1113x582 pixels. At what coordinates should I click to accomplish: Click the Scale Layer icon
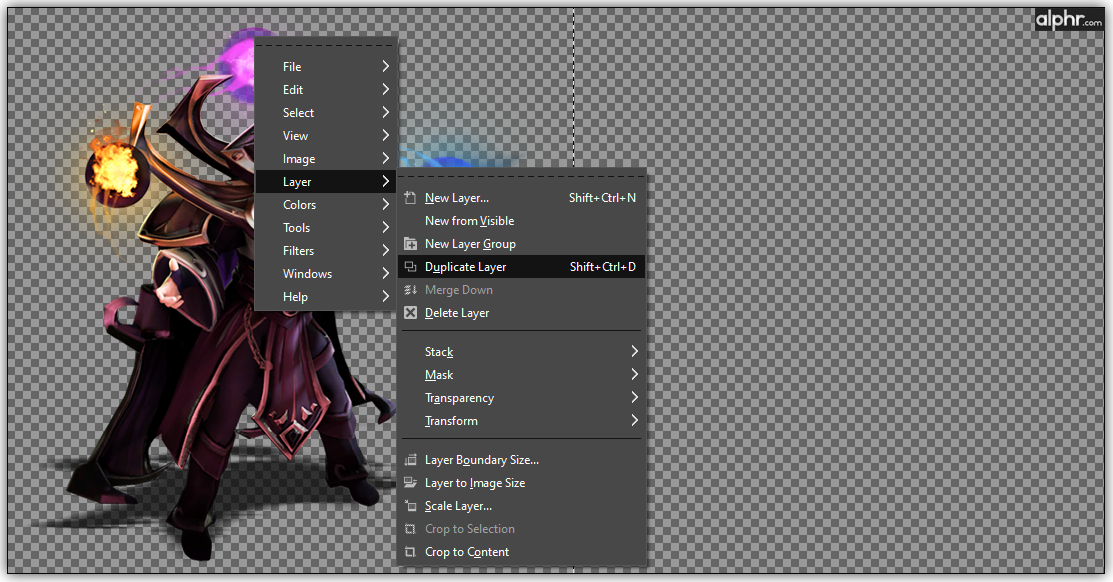click(x=410, y=506)
